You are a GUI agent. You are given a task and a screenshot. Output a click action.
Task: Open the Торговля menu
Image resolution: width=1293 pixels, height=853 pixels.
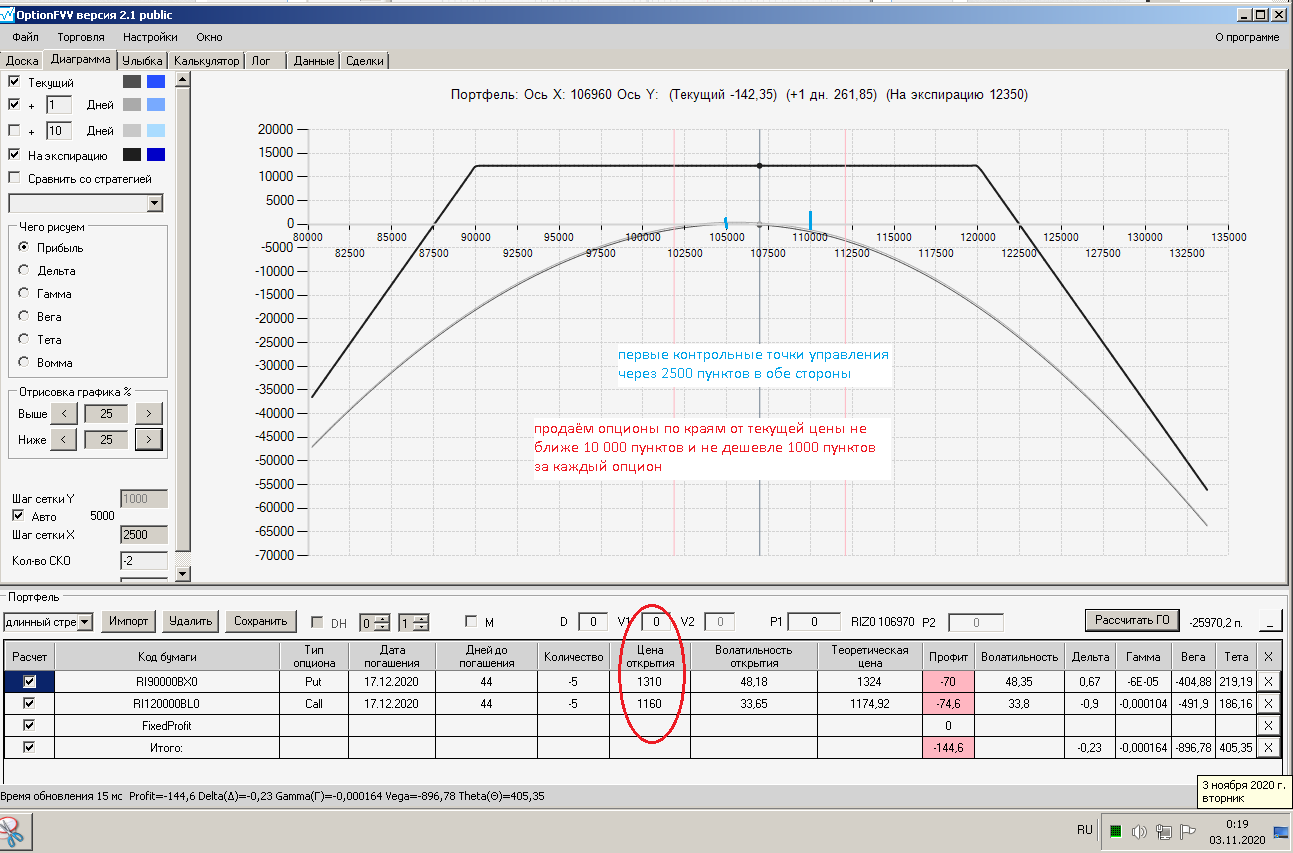click(x=81, y=37)
